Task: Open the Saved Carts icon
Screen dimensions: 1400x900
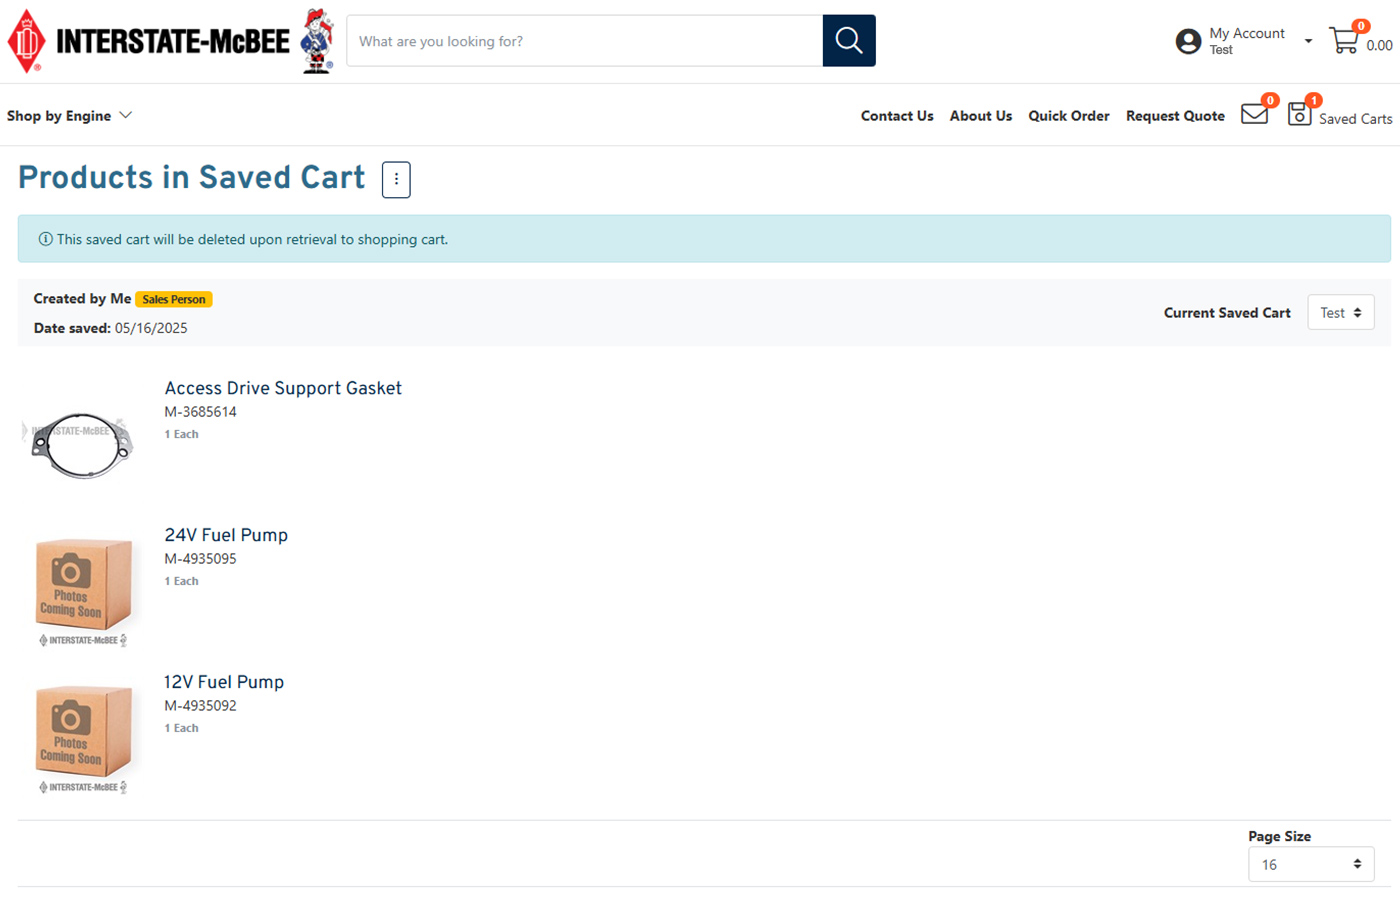Action: pyautogui.click(x=1299, y=114)
